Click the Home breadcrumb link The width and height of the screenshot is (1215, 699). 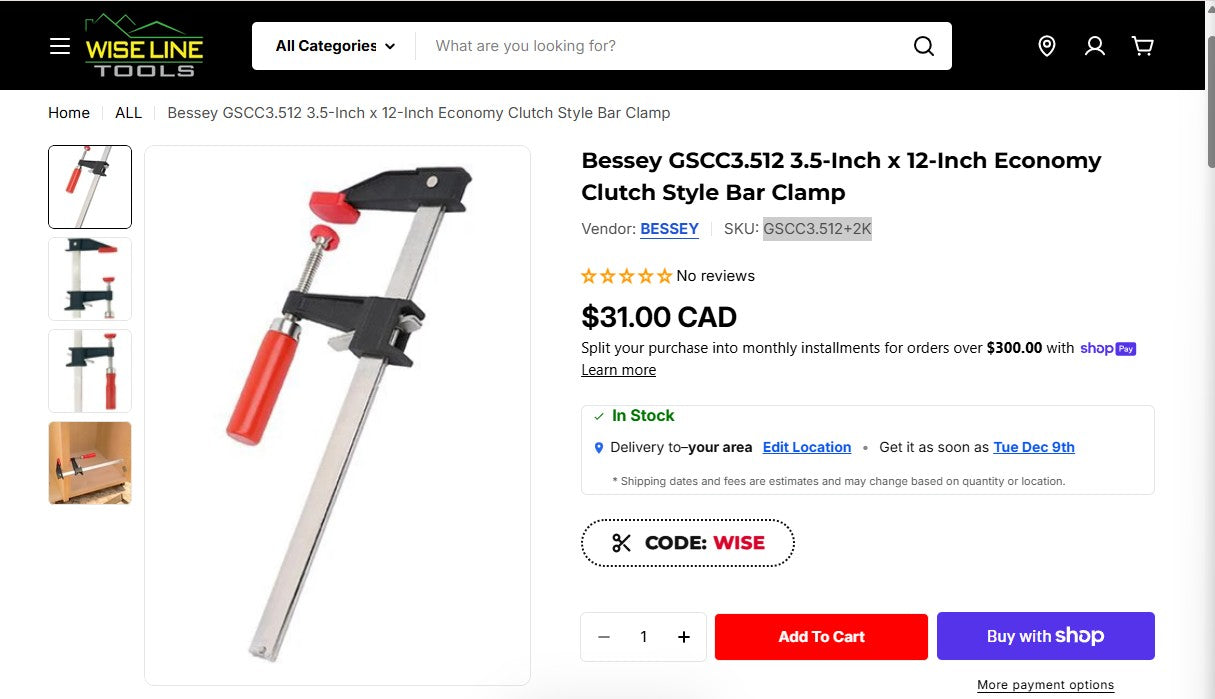68,113
